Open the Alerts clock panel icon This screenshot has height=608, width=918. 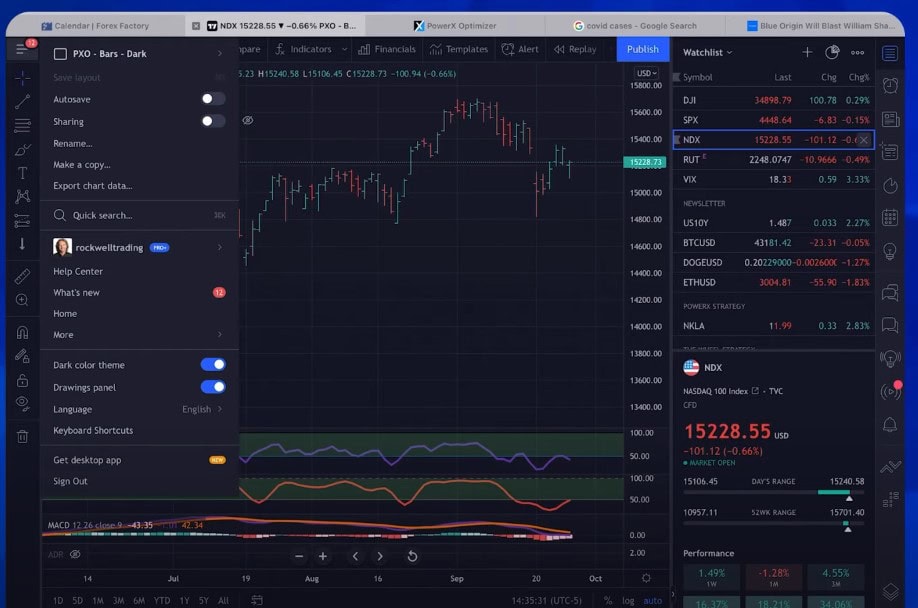click(x=890, y=85)
